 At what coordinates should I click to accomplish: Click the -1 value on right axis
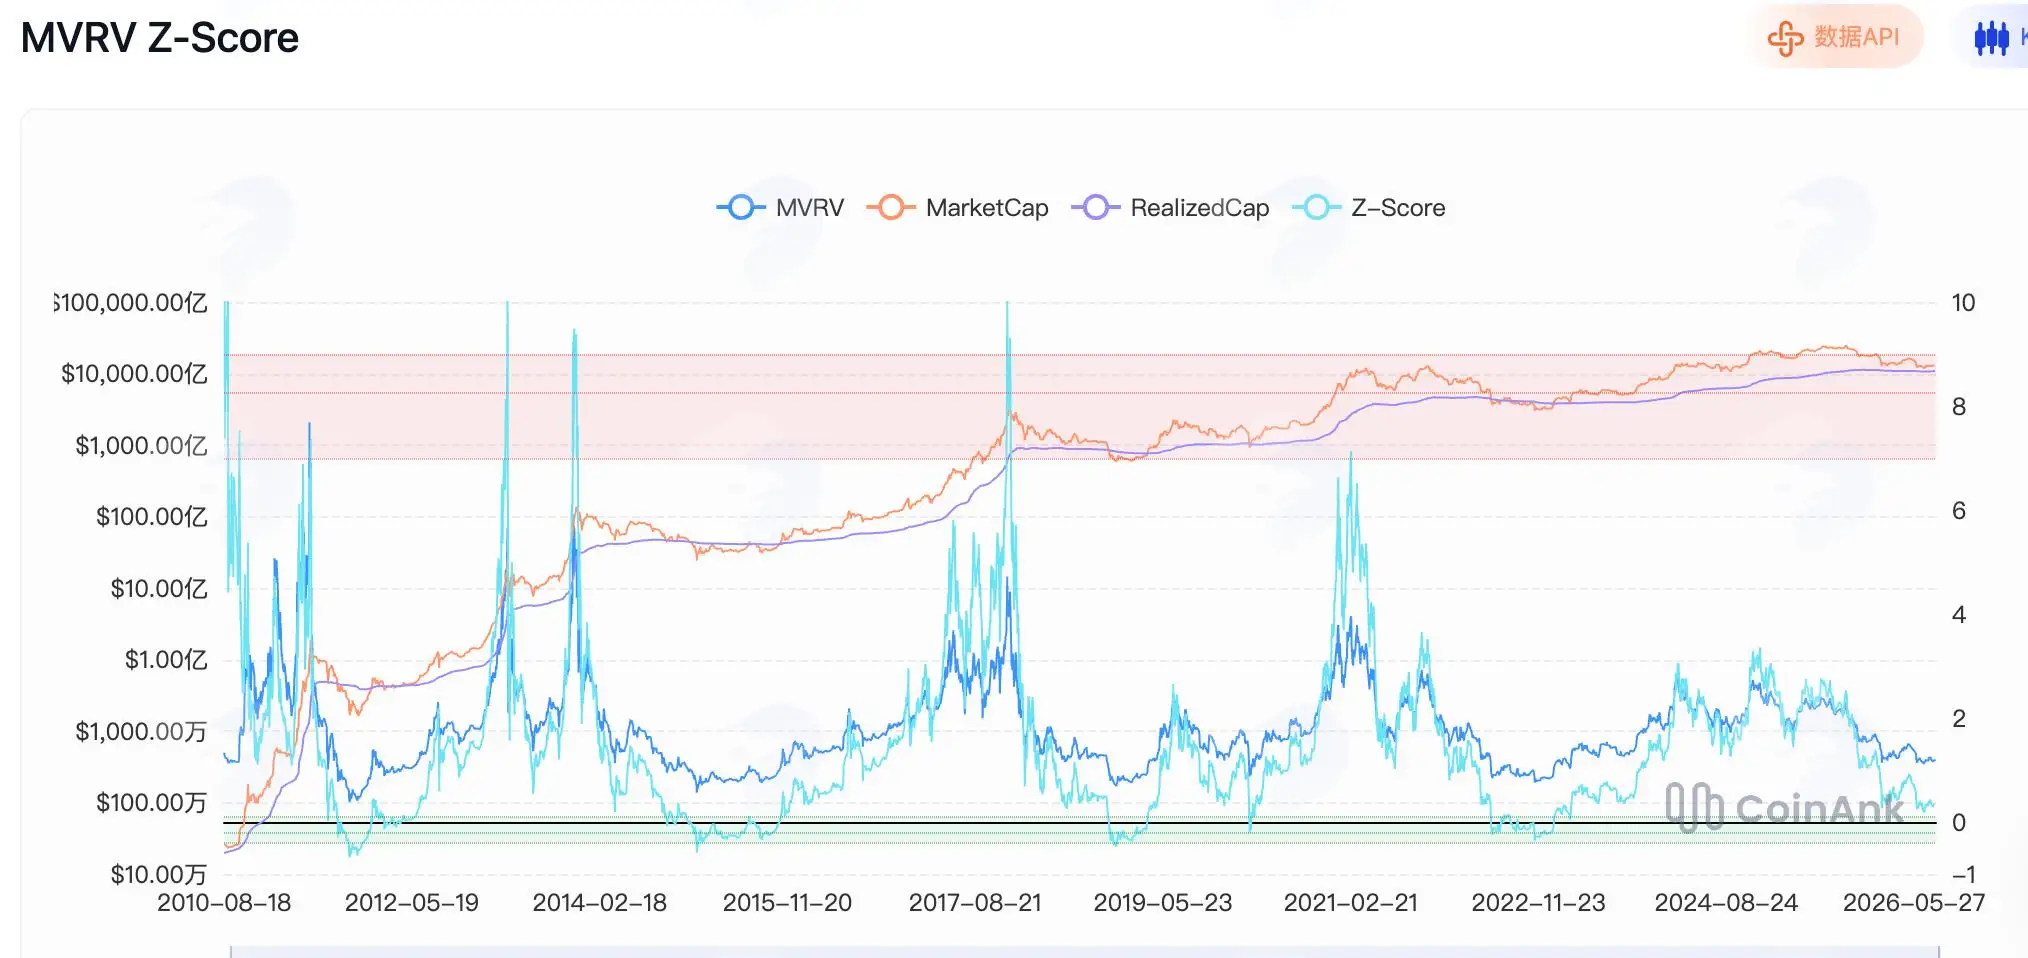pos(1962,874)
